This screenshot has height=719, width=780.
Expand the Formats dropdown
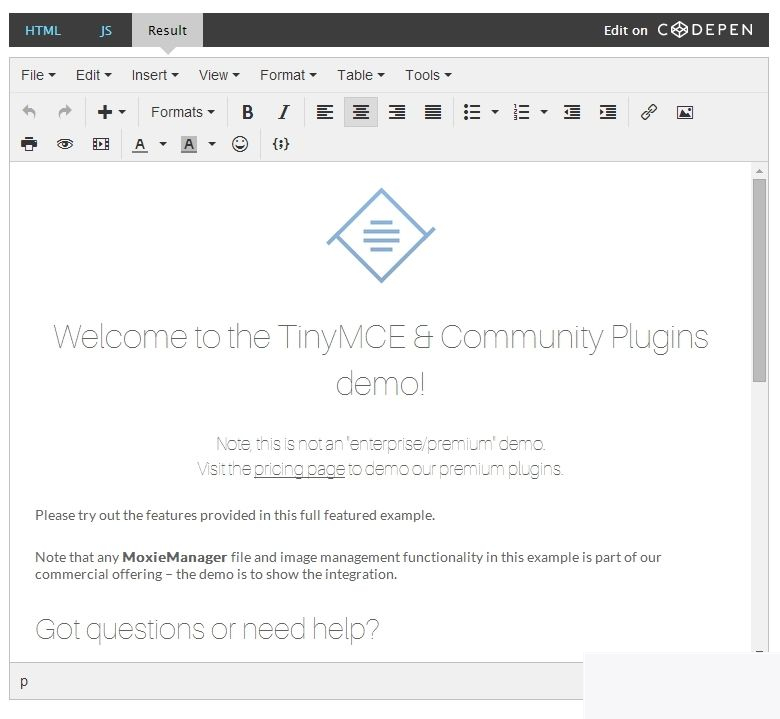point(182,112)
